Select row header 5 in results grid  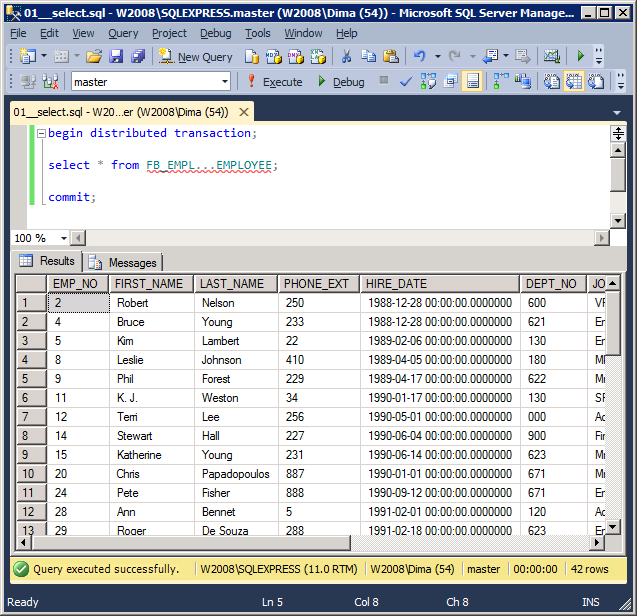pos(31,379)
